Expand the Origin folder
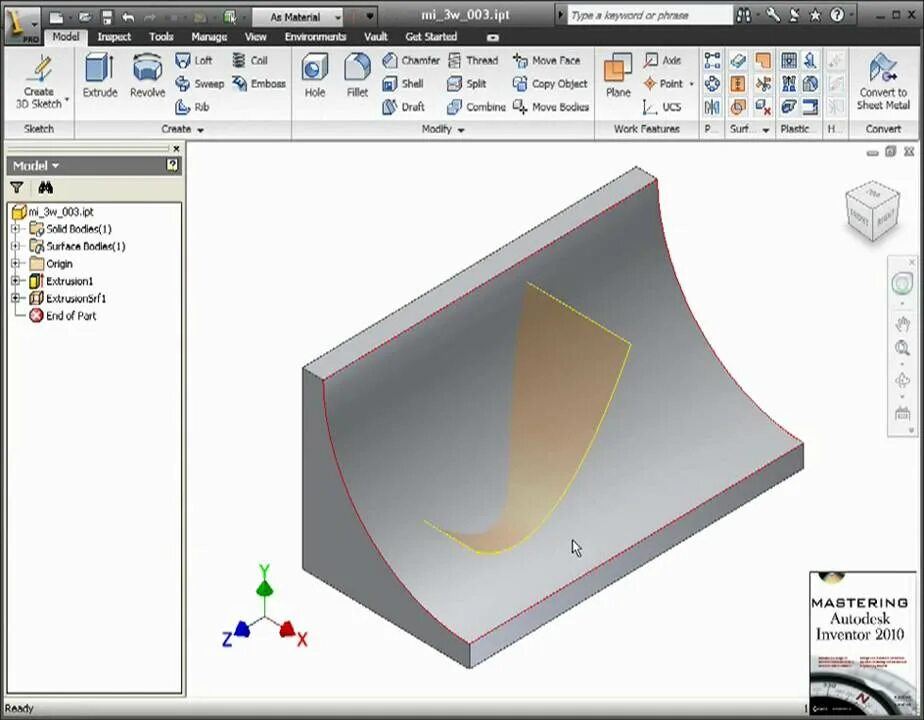This screenshot has width=924, height=720. [16, 263]
